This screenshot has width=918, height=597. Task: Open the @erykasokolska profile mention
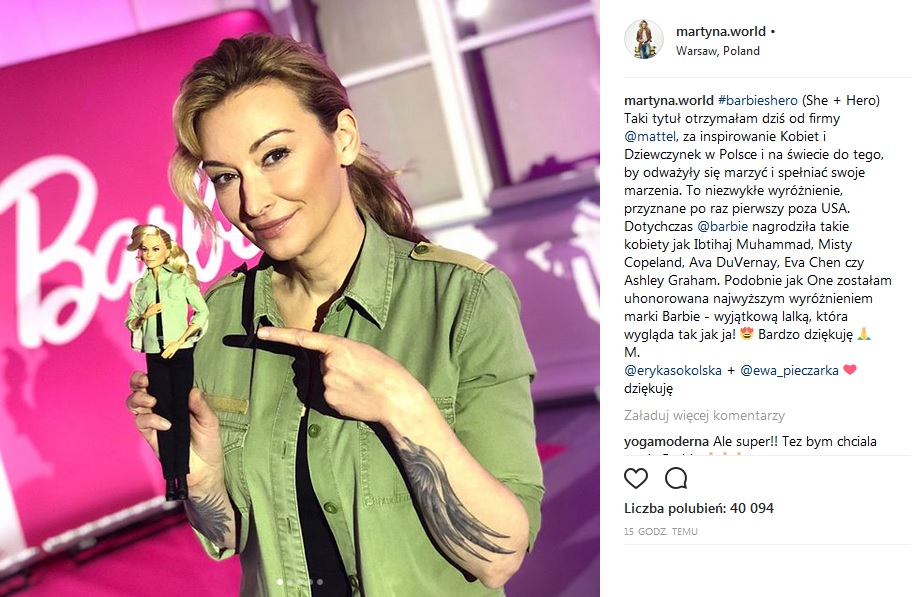point(673,370)
